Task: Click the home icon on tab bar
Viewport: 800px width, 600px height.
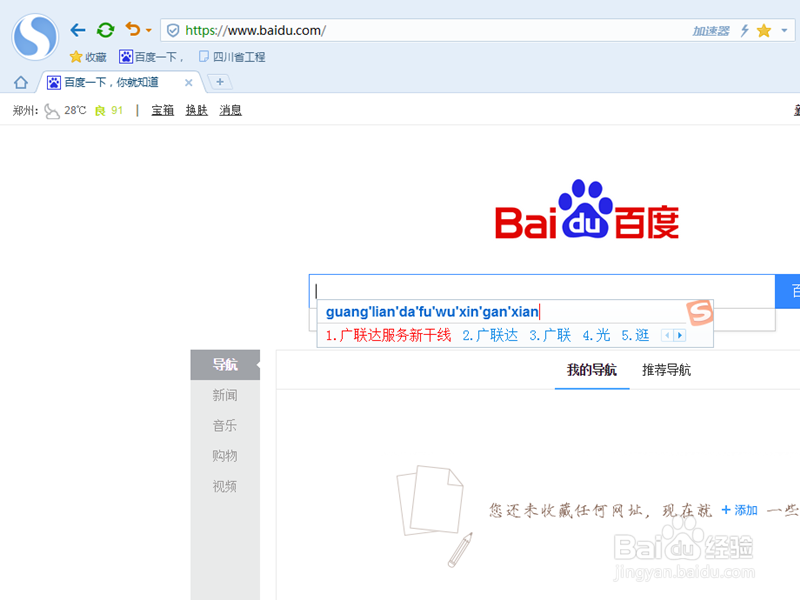Action: click(x=21, y=82)
